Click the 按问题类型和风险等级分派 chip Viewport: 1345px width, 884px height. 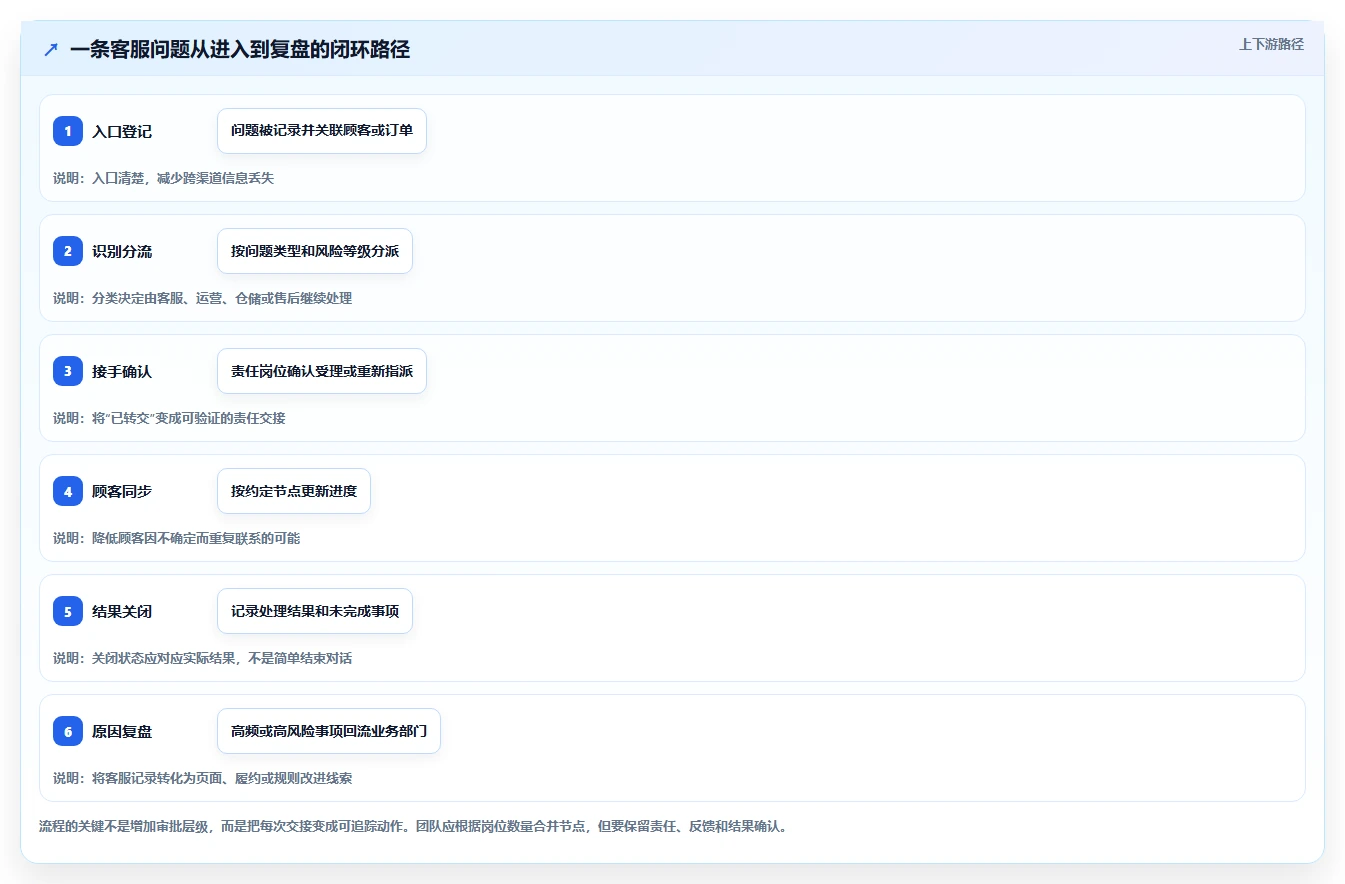[x=315, y=251]
